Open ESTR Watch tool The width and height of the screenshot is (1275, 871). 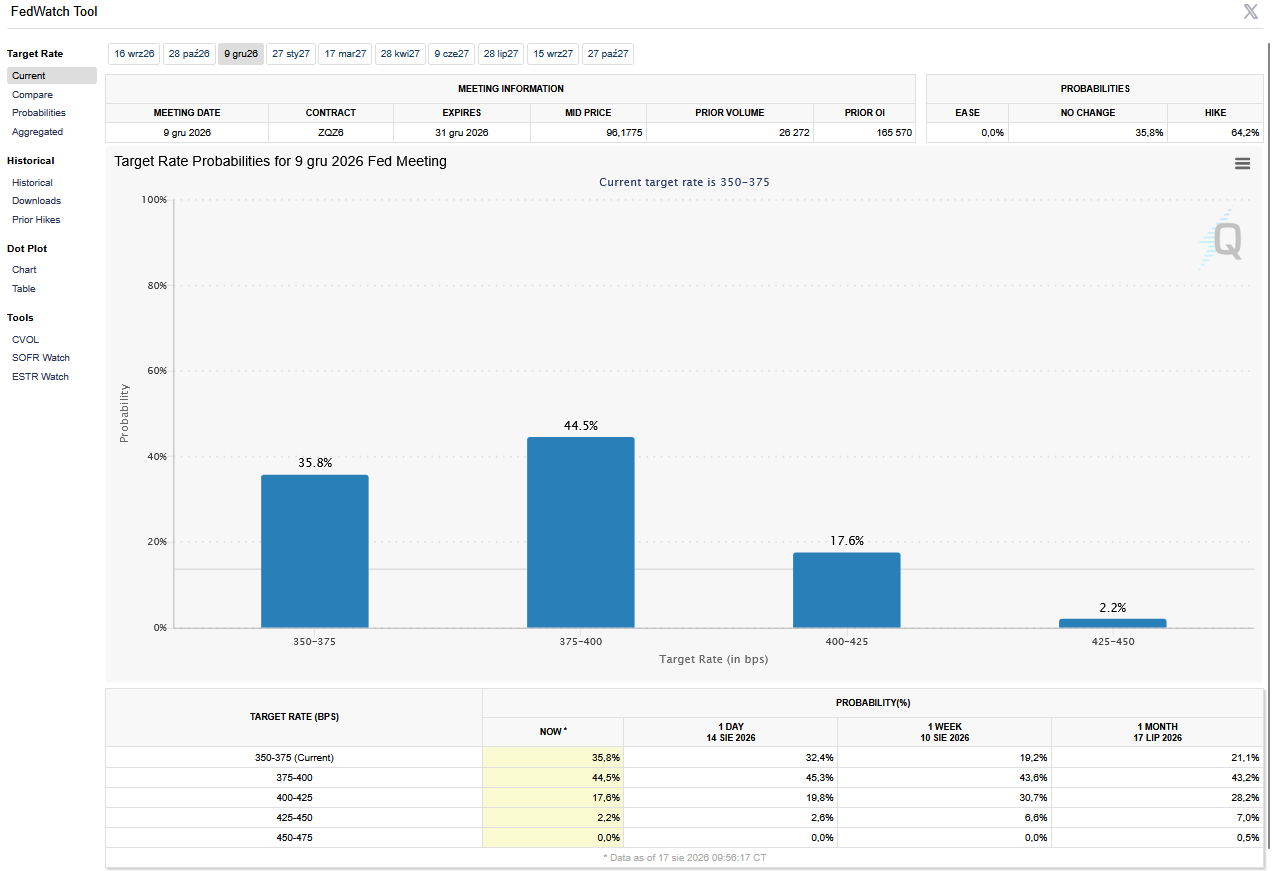click(x=40, y=377)
